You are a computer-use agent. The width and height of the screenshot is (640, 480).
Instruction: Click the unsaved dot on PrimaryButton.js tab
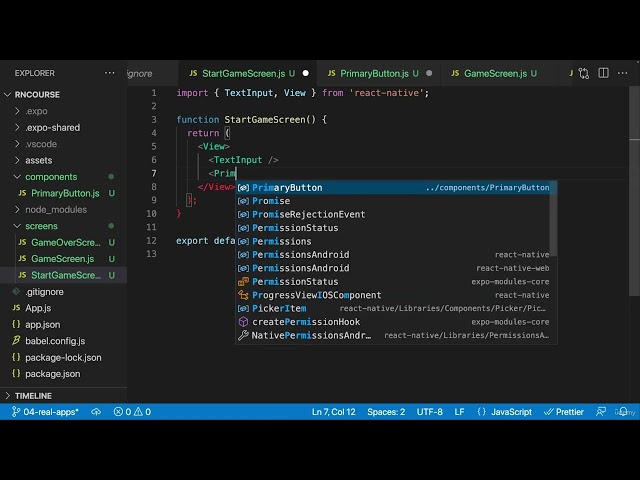coord(429,73)
